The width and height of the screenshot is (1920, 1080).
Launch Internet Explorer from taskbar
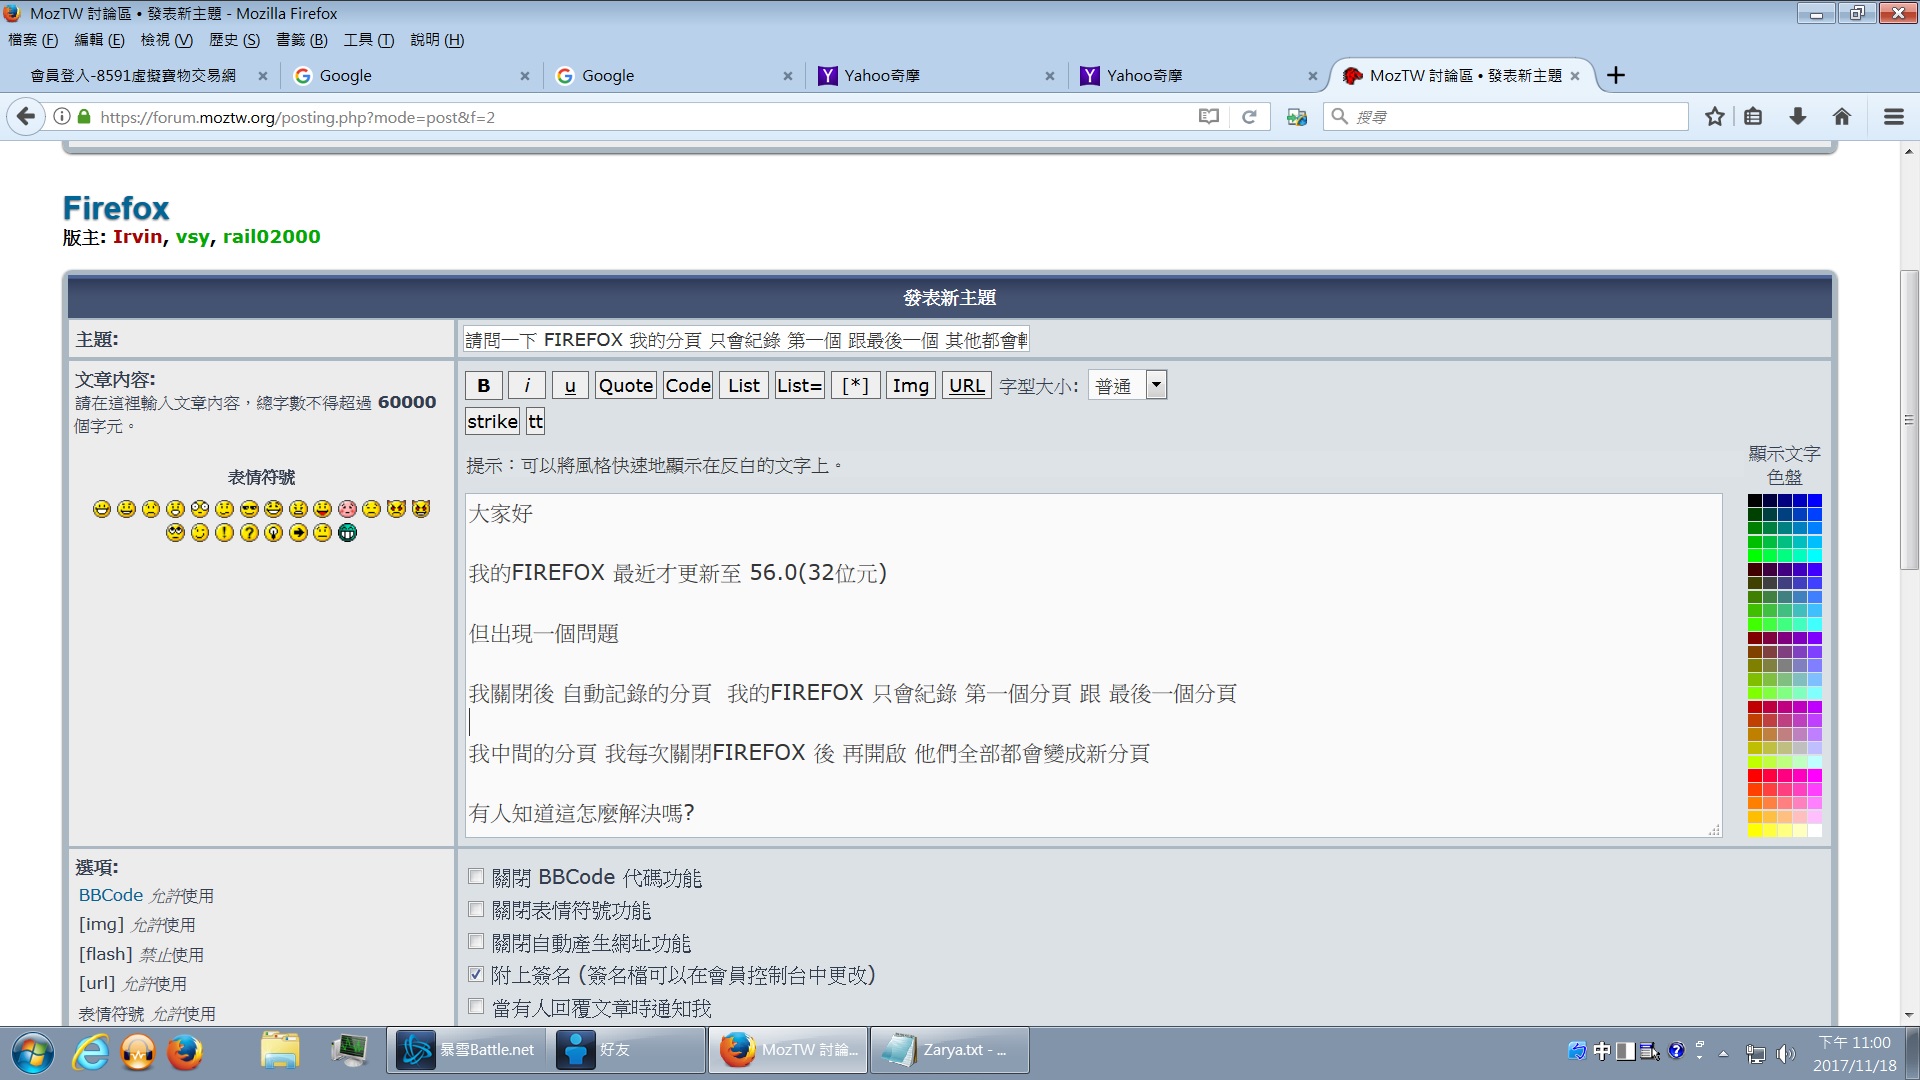tap(90, 1051)
